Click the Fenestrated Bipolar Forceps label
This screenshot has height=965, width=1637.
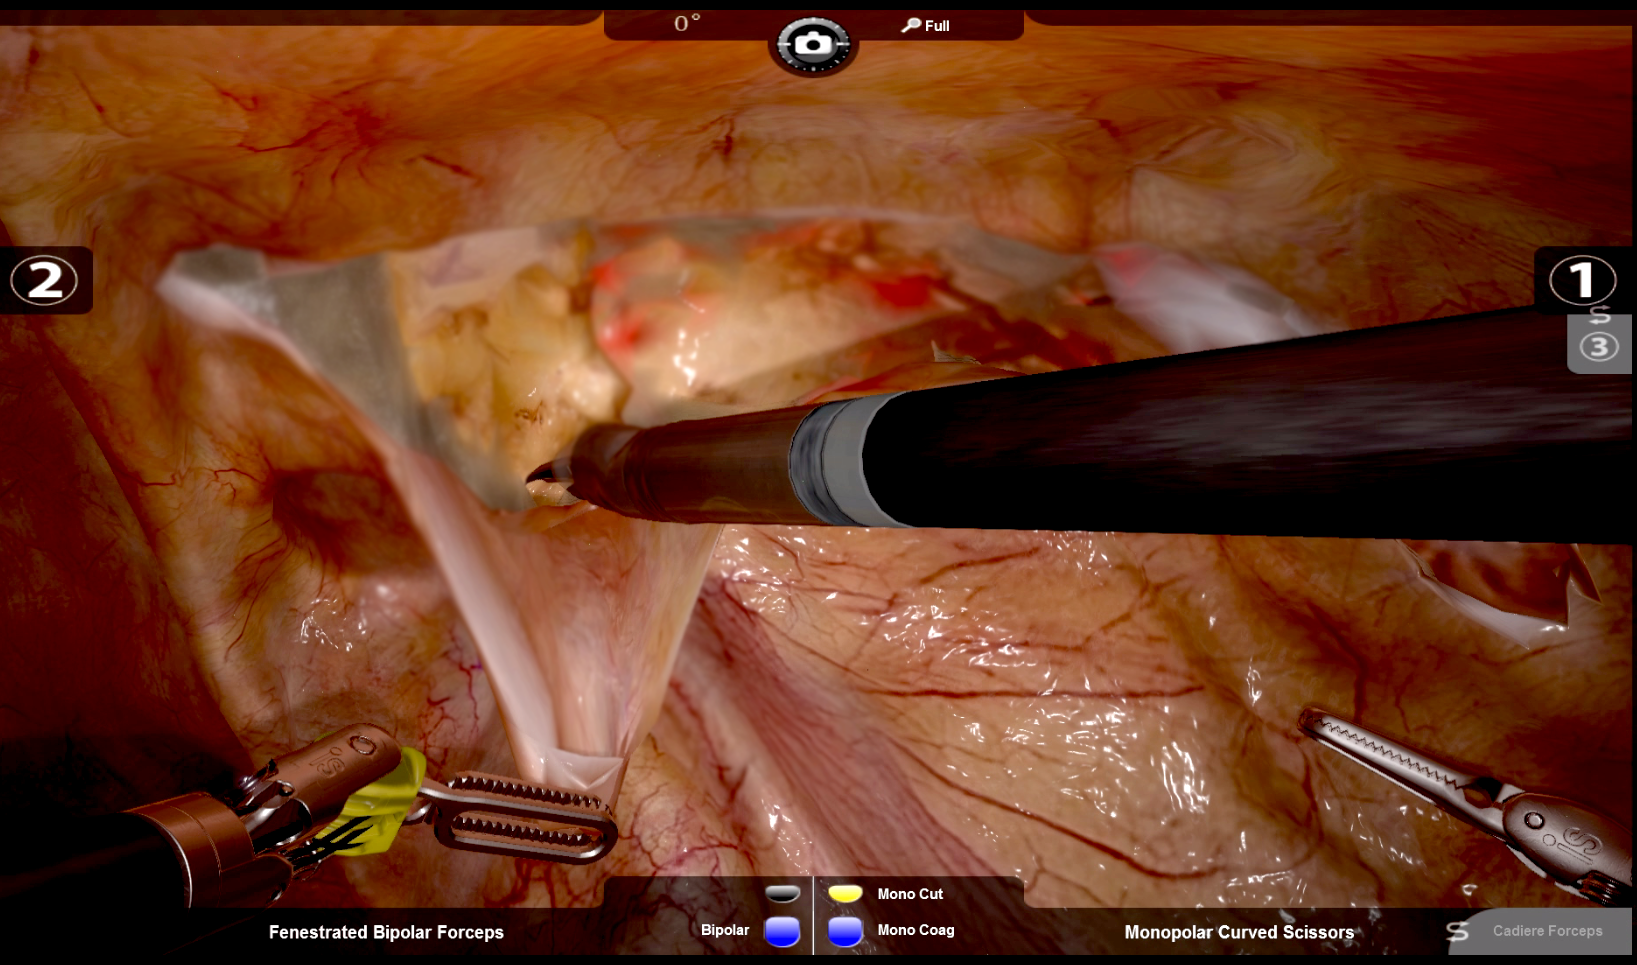point(386,932)
